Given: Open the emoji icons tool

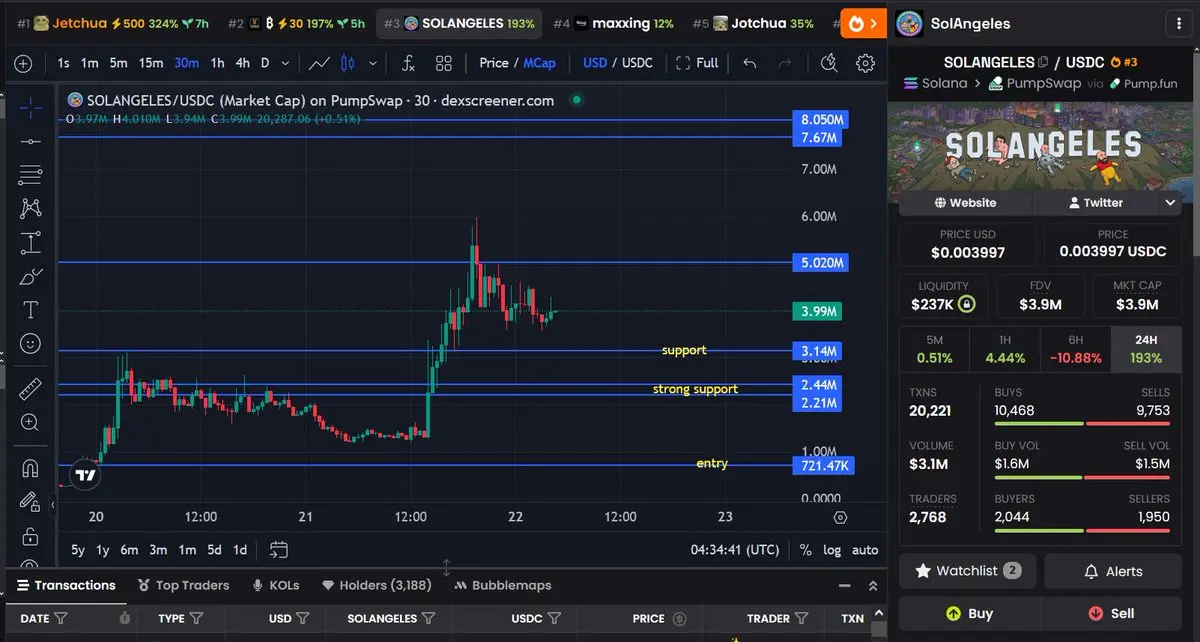Looking at the screenshot, I should 31,344.
